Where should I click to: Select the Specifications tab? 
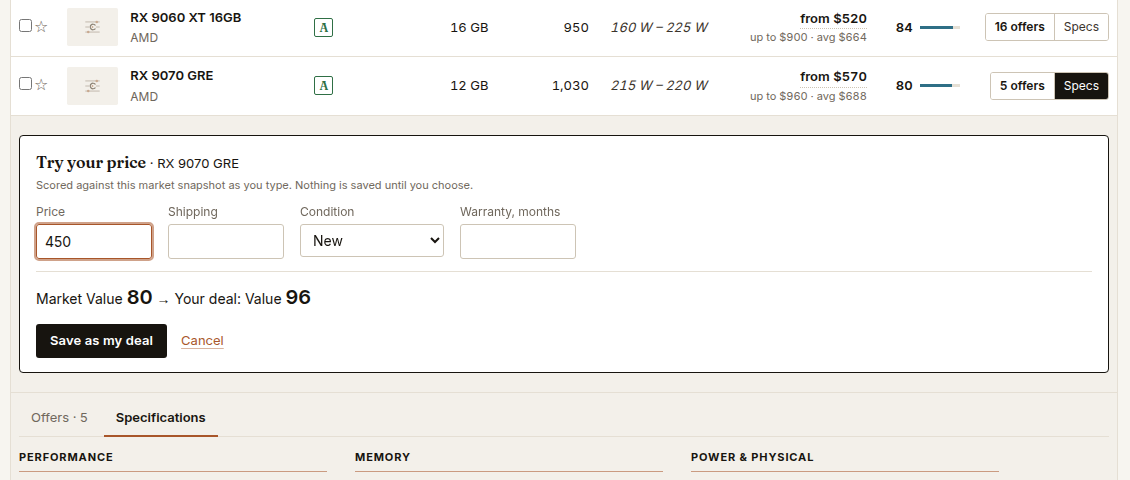(161, 418)
